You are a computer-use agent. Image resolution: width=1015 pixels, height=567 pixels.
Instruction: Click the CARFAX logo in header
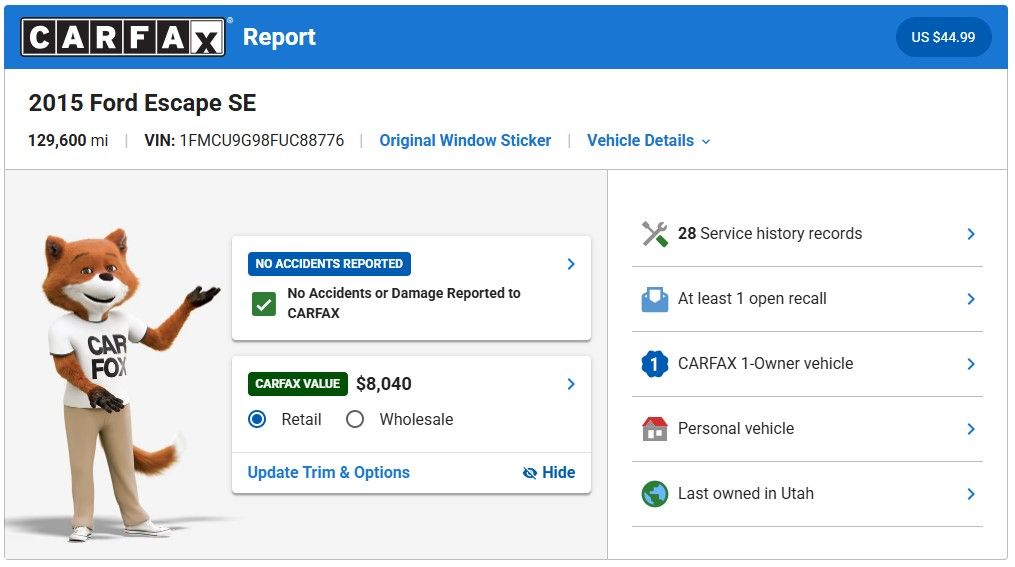click(123, 37)
